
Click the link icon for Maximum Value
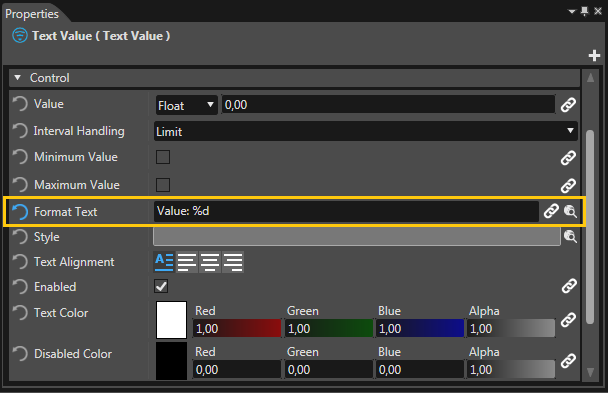coord(568,186)
